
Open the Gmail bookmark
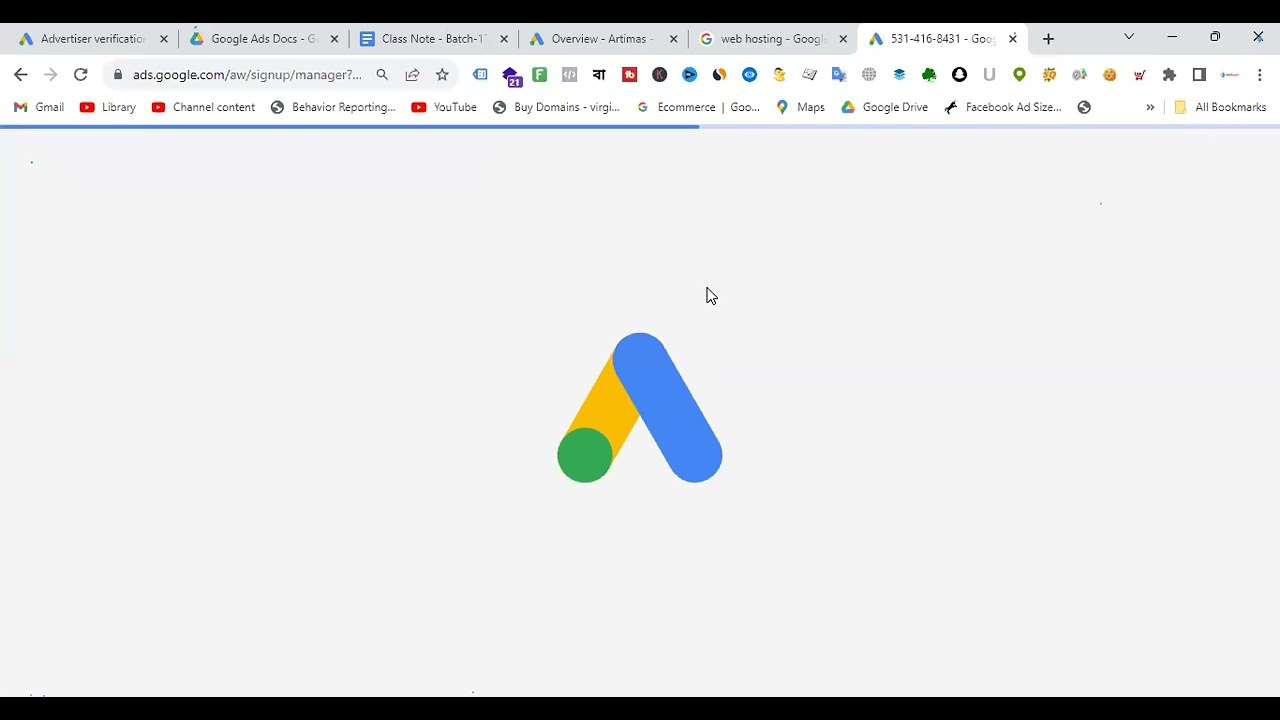39,107
